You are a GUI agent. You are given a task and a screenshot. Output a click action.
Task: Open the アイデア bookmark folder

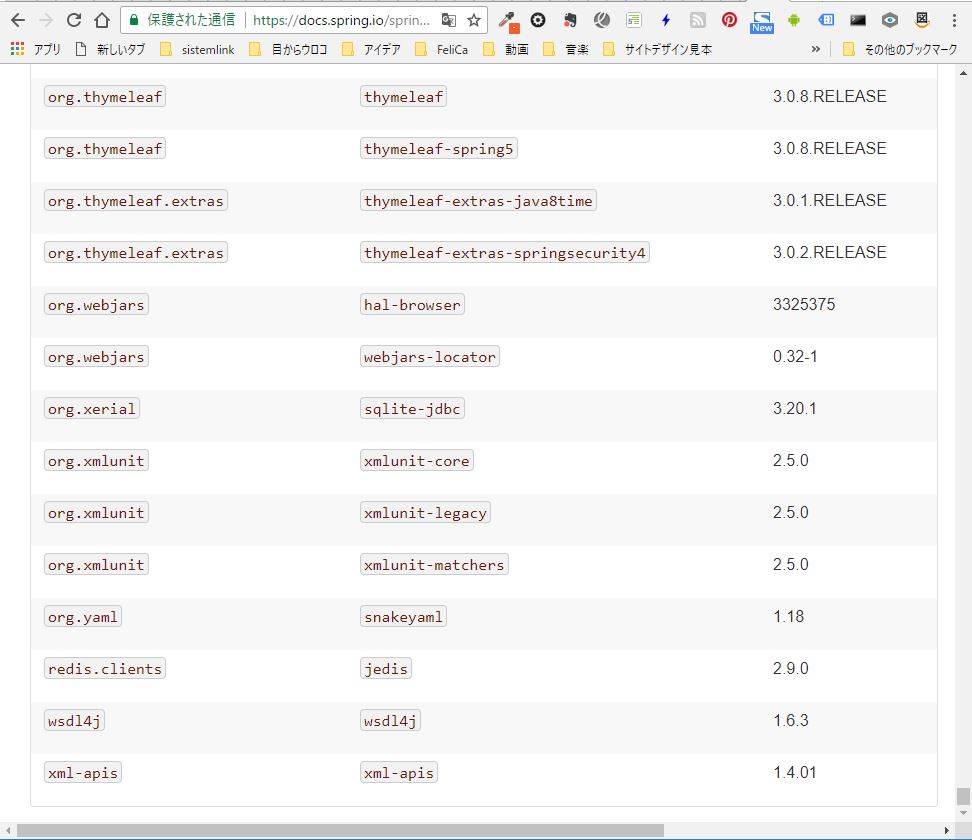(371, 49)
